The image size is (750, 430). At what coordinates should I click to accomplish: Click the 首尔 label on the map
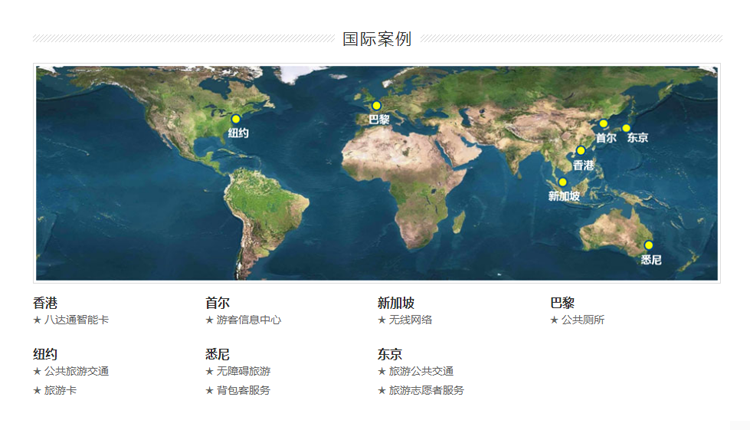[606, 138]
